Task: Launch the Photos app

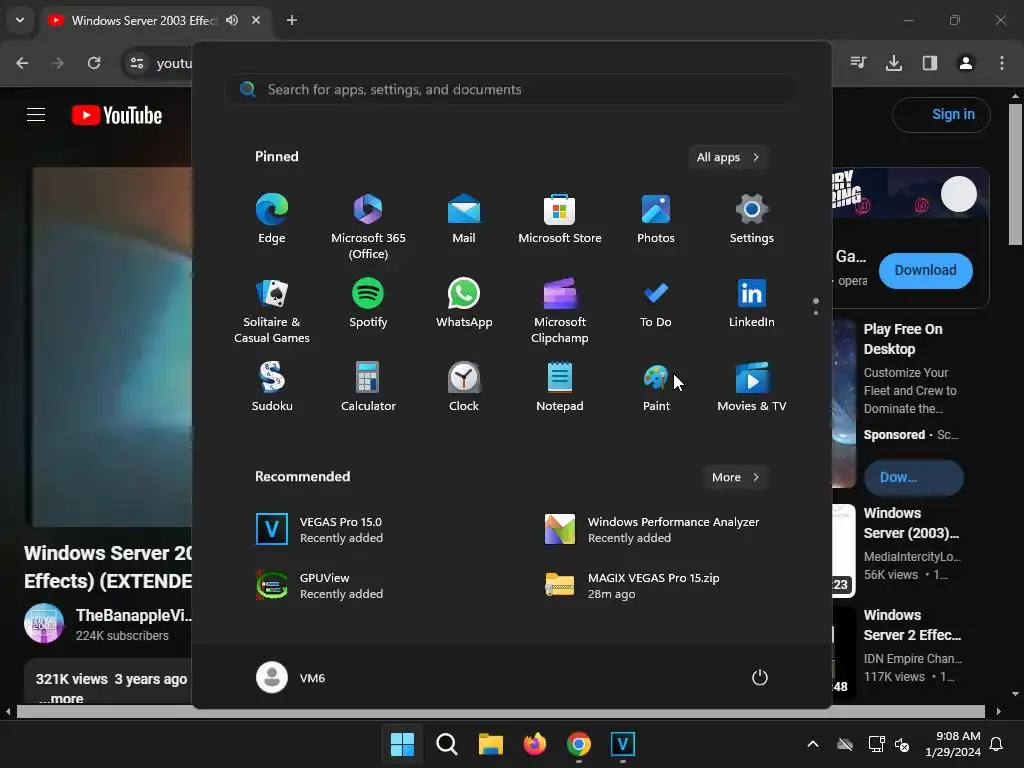Action: 656,219
